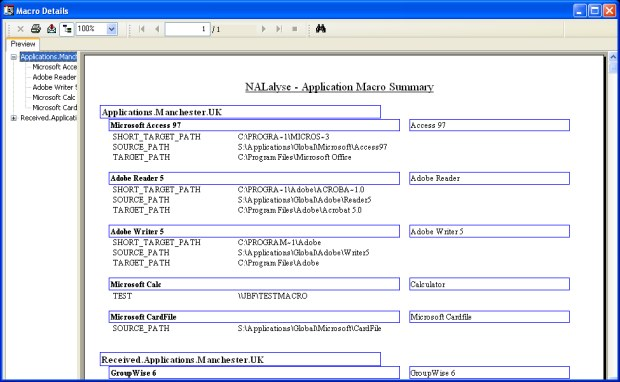Click the Access 97 description box
Viewport: 620px width, 382px height.
(490, 125)
